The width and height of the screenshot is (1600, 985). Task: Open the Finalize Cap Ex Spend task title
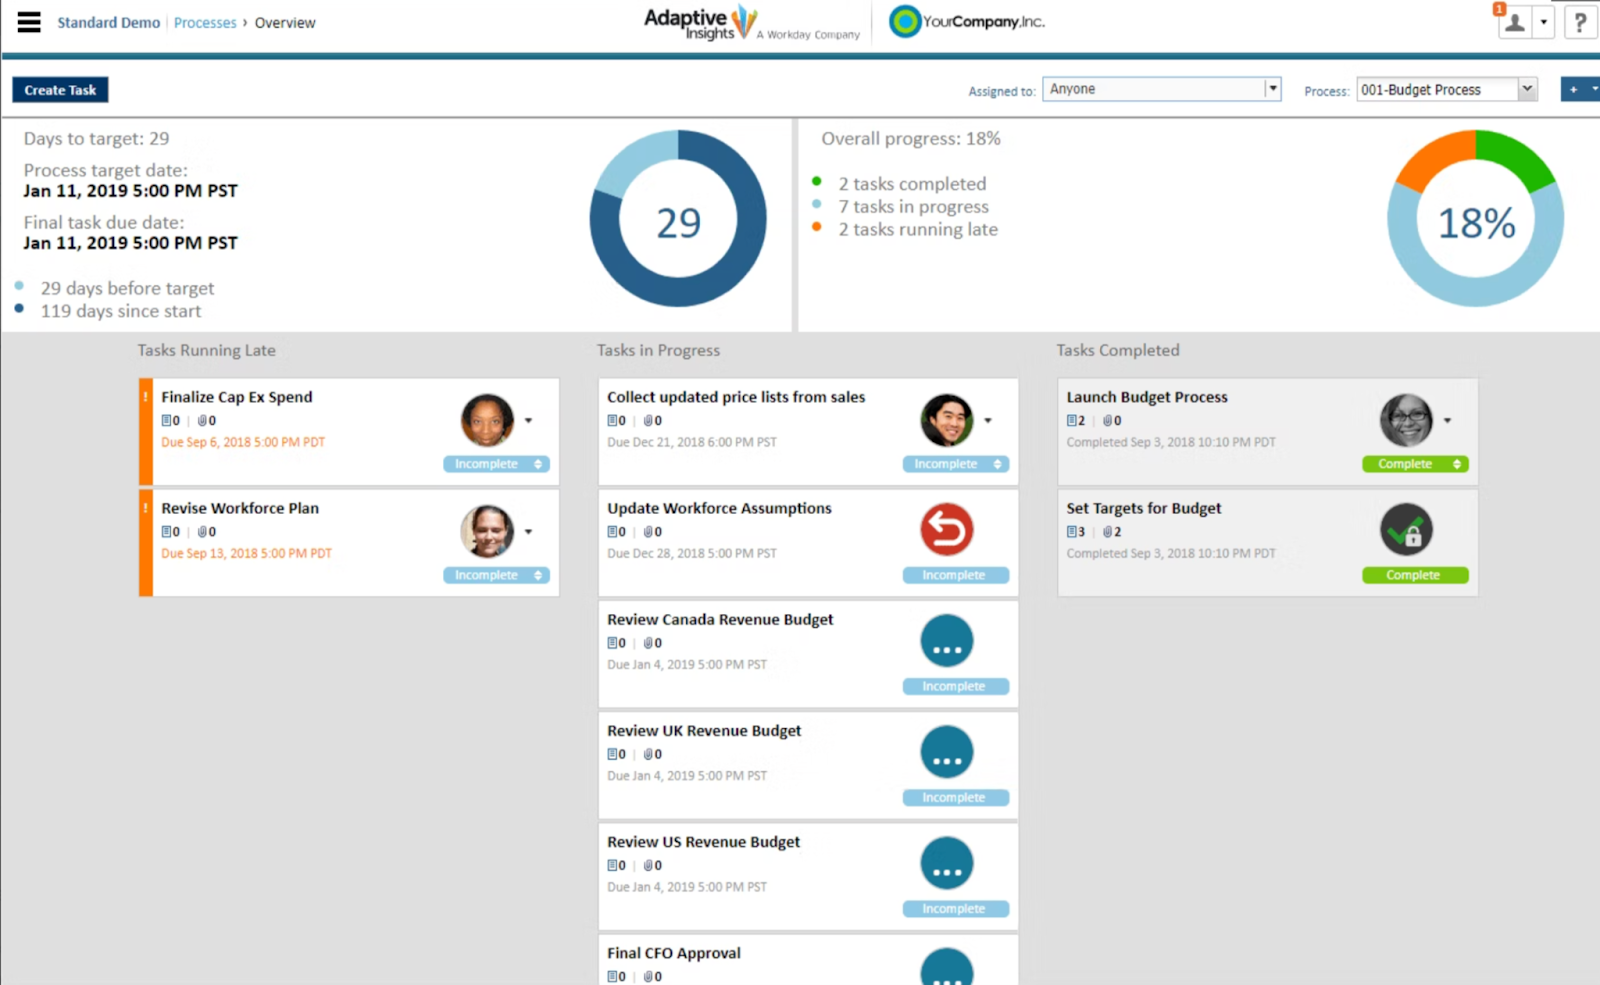(x=237, y=397)
